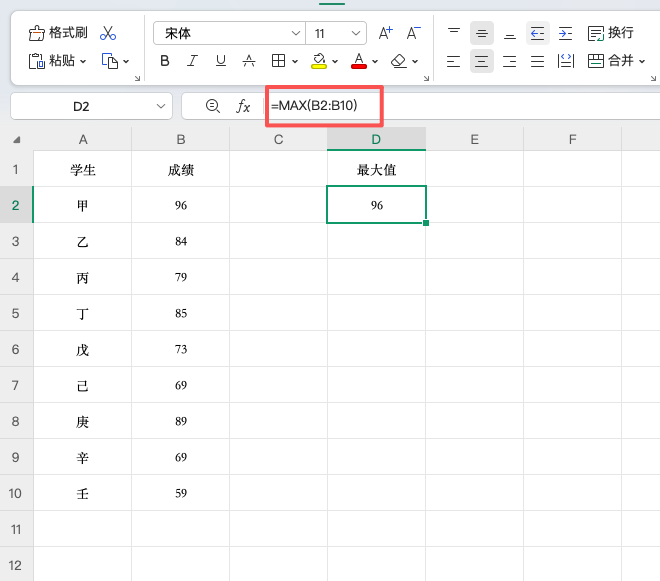The height and width of the screenshot is (581, 660).
Task: Decrease font size with A- icon
Action: (414, 33)
